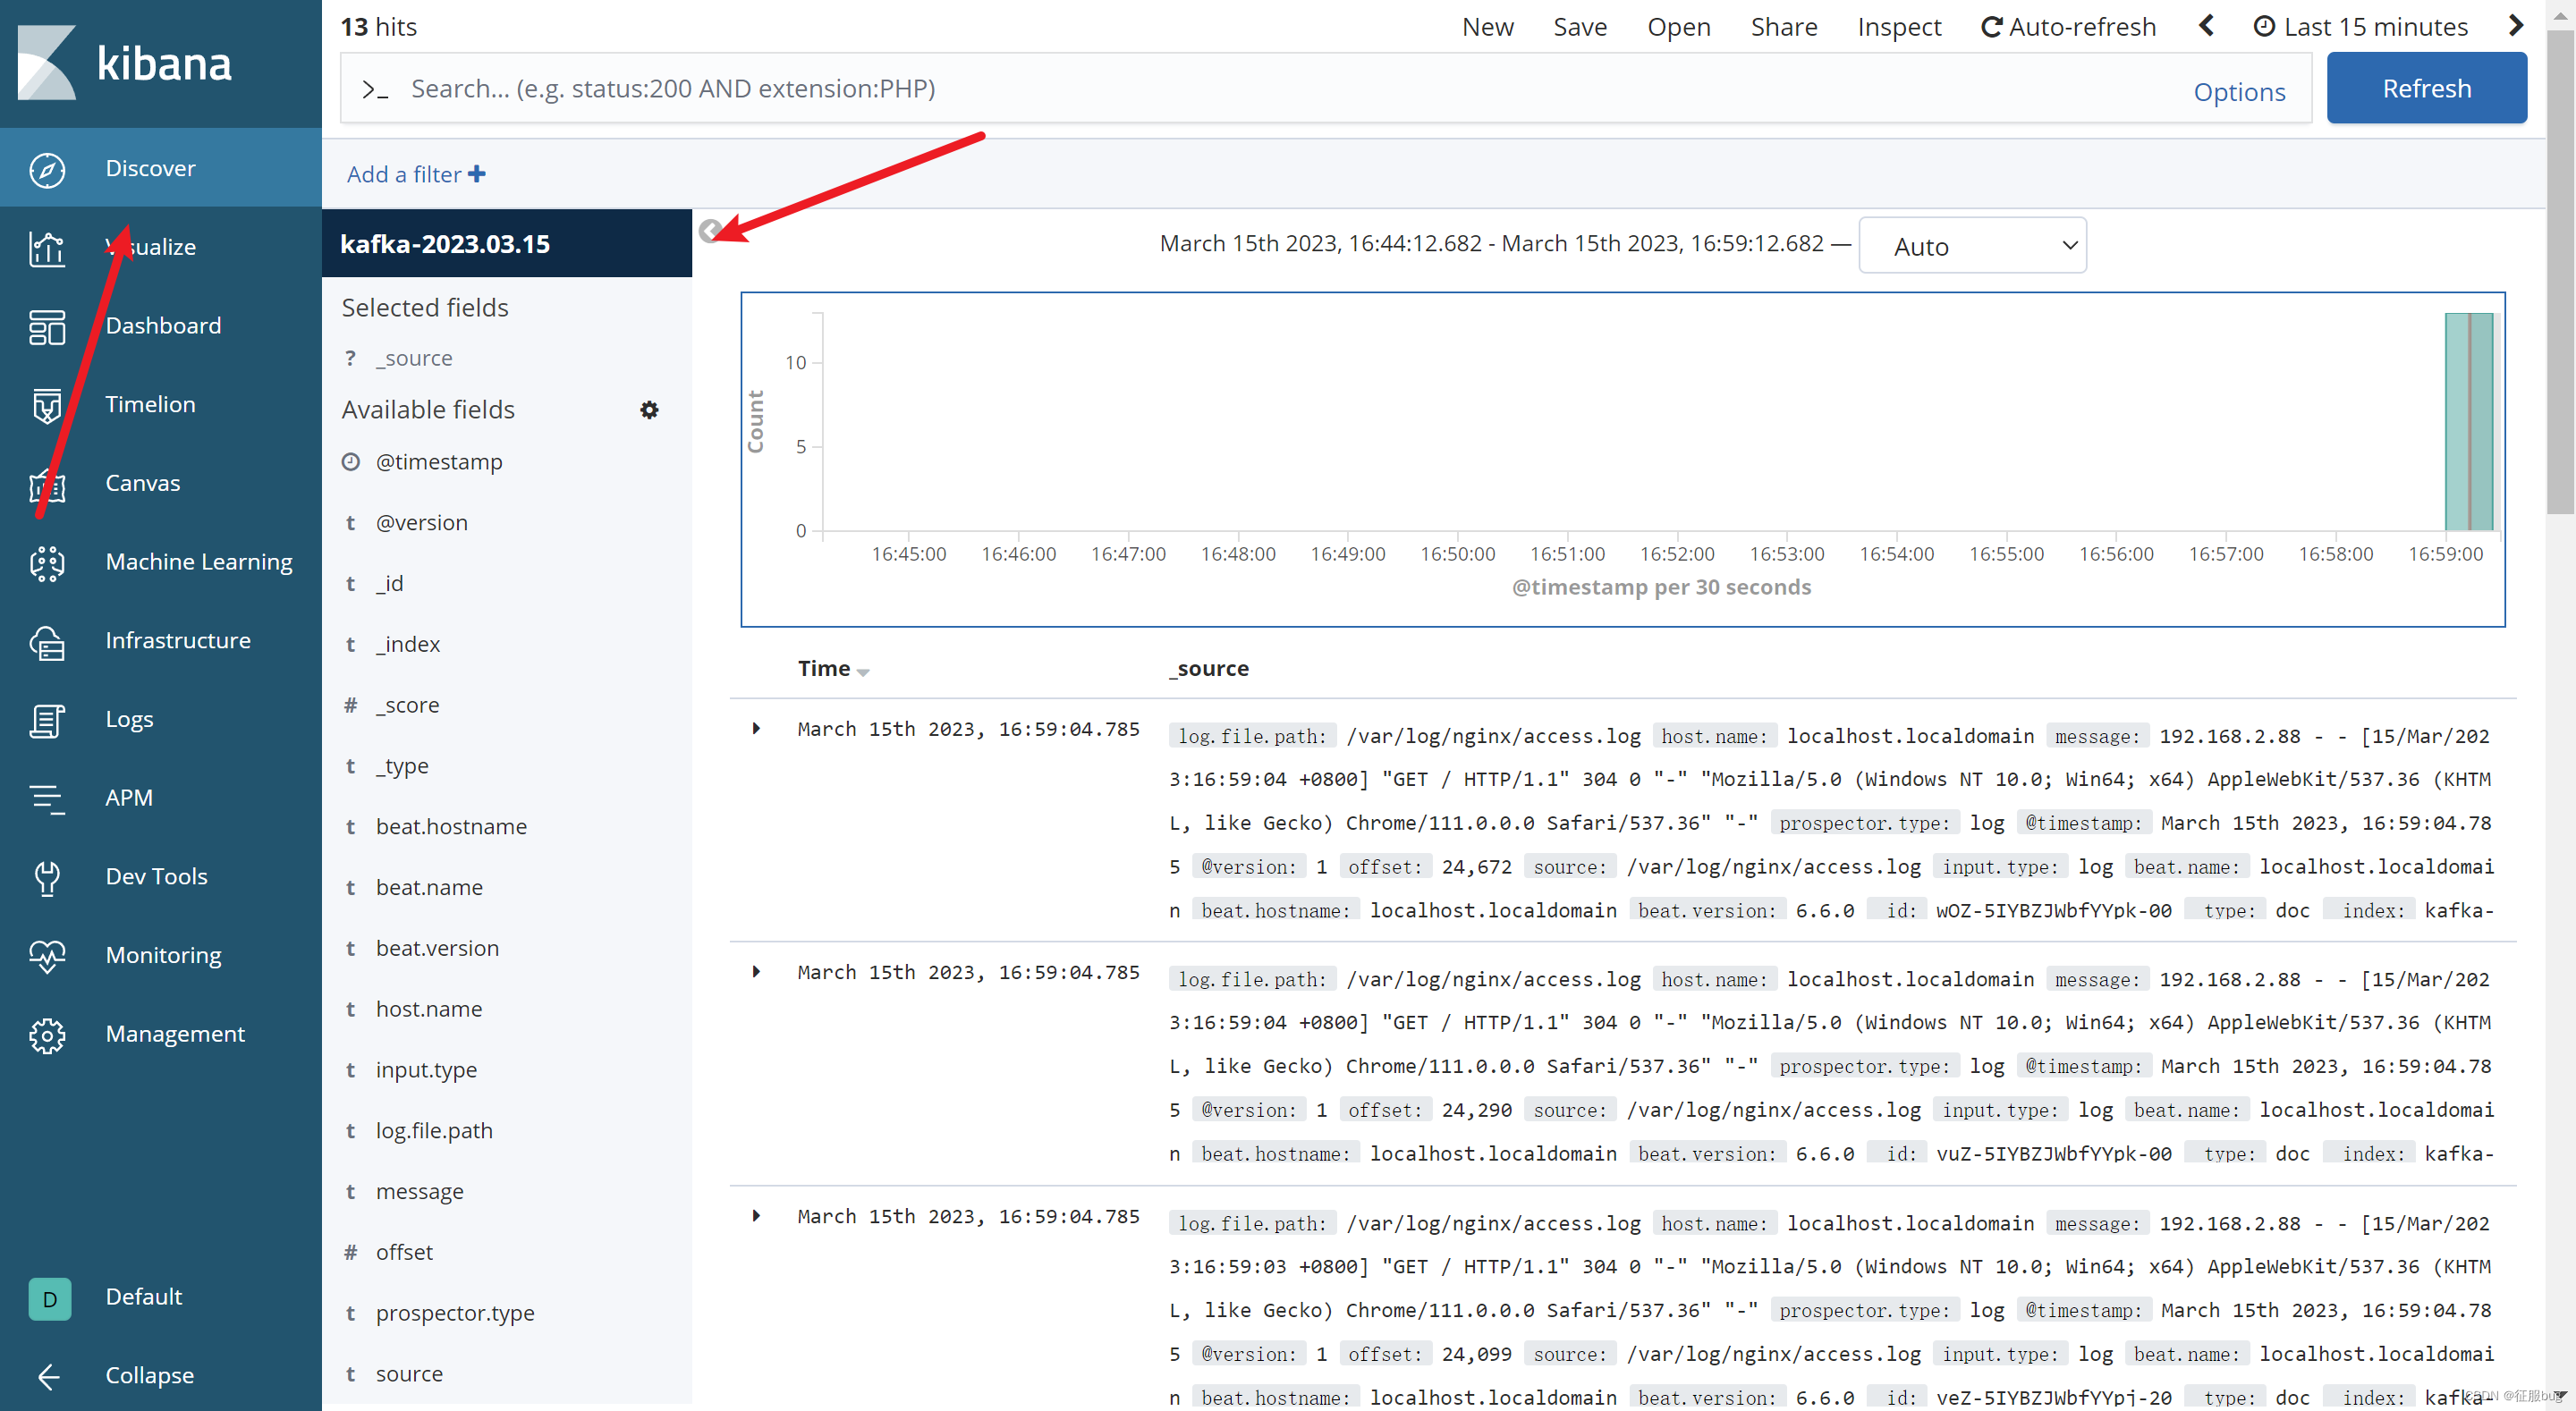Expand first log row at 16:59:04.785
The height and width of the screenshot is (1411, 2576).
pyautogui.click(x=756, y=729)
